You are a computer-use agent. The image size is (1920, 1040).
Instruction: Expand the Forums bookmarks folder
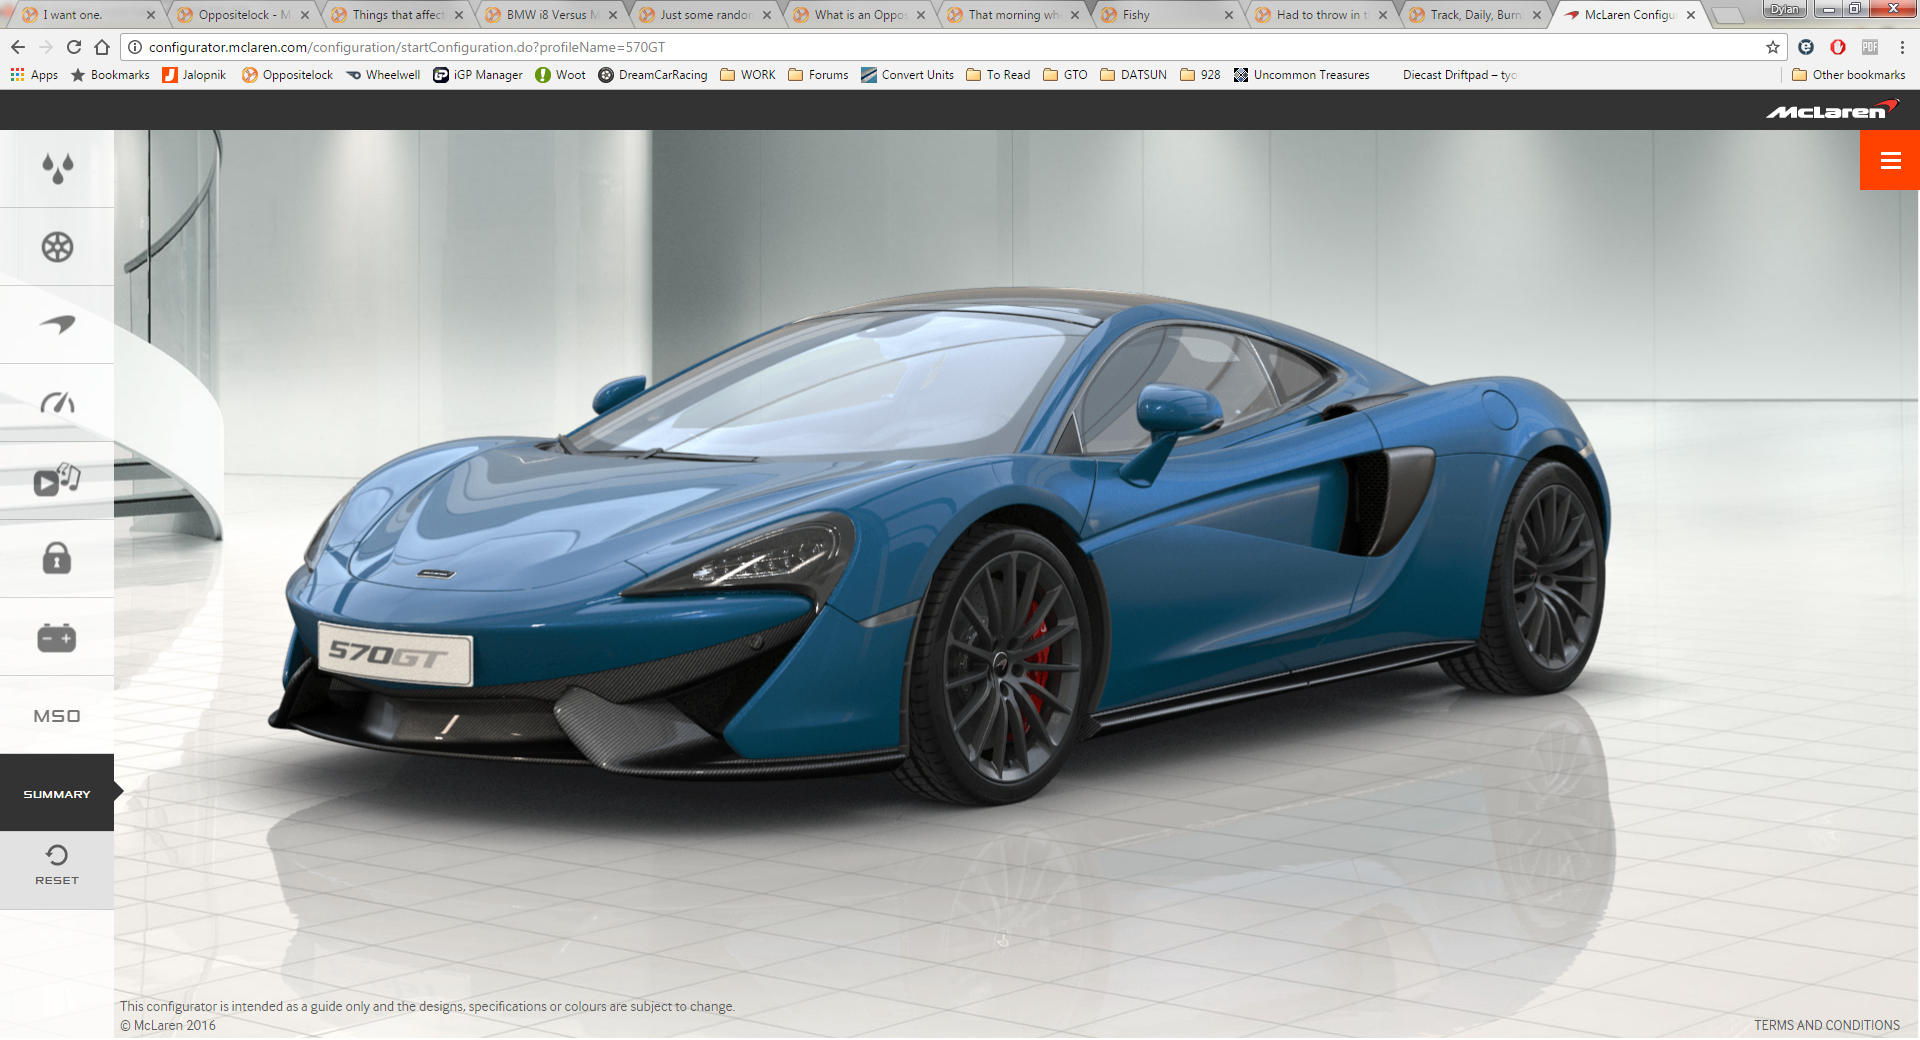pos(818,75)
